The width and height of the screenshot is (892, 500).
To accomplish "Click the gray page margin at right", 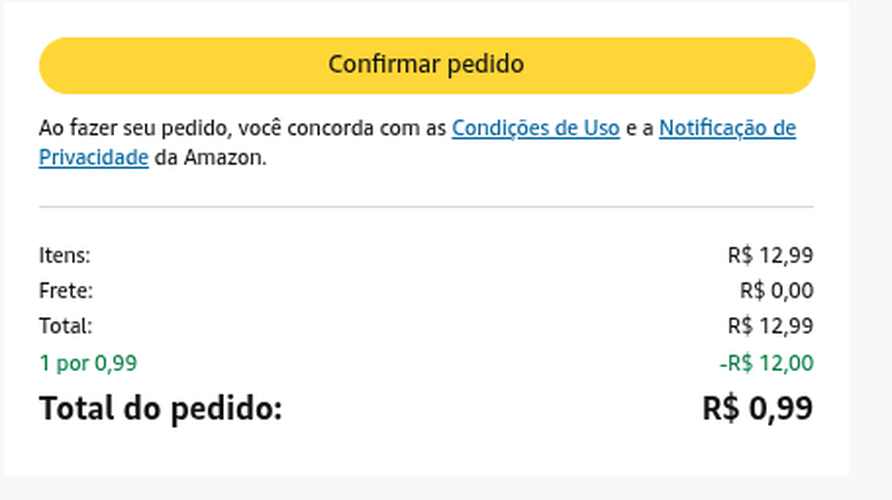I will [x=870, y=250].
